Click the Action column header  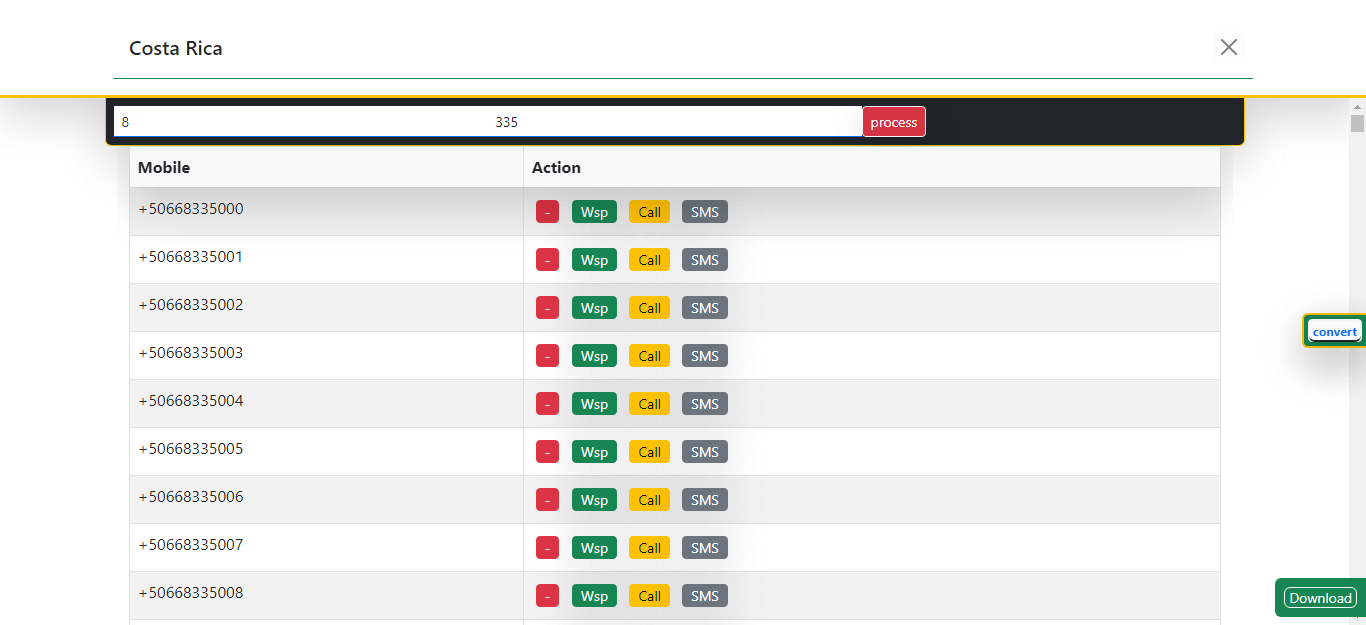point(556,167)
